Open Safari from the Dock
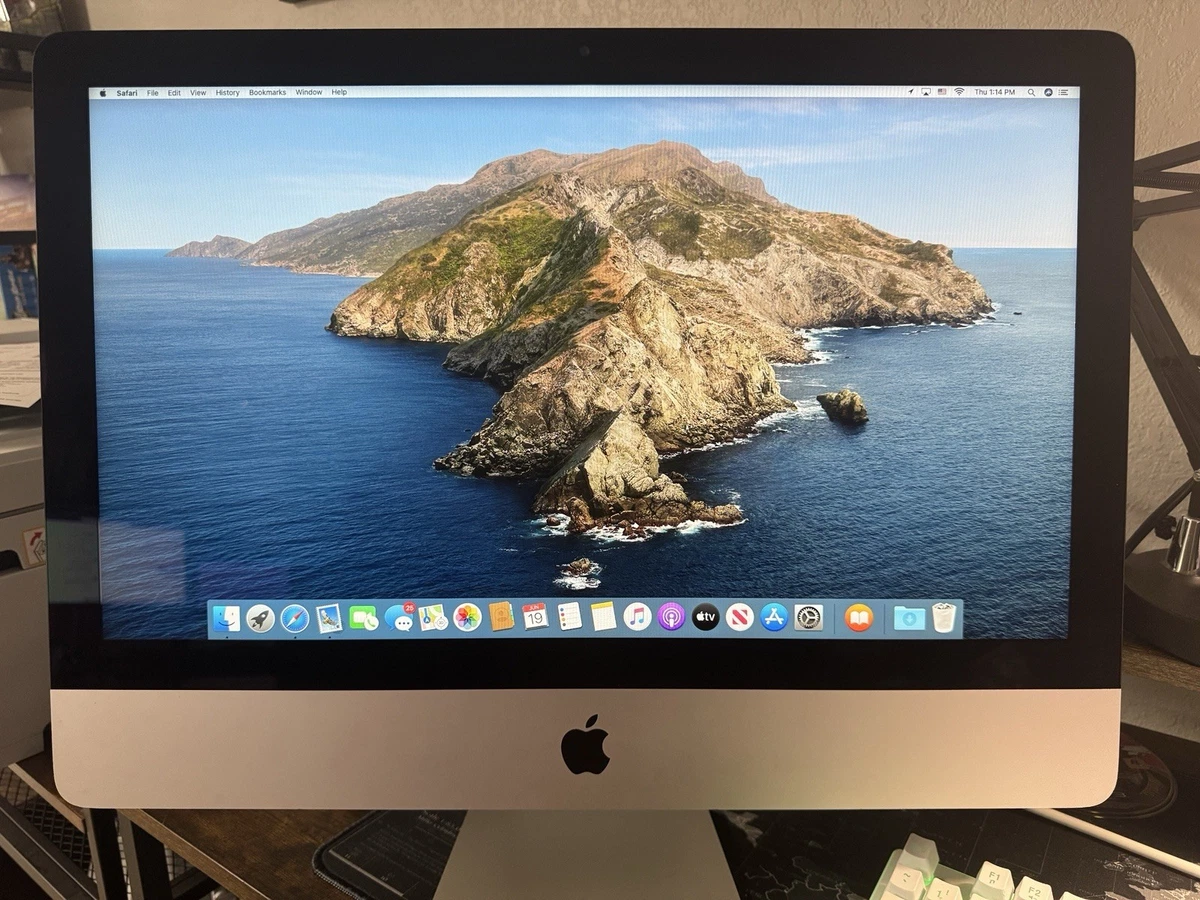 point(296,620)
